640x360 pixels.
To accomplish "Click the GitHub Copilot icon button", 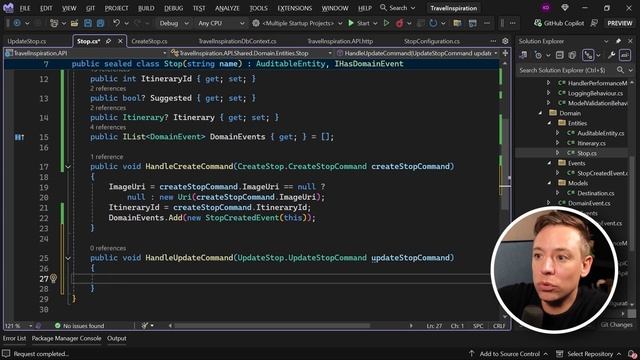I will pos(559,23).
